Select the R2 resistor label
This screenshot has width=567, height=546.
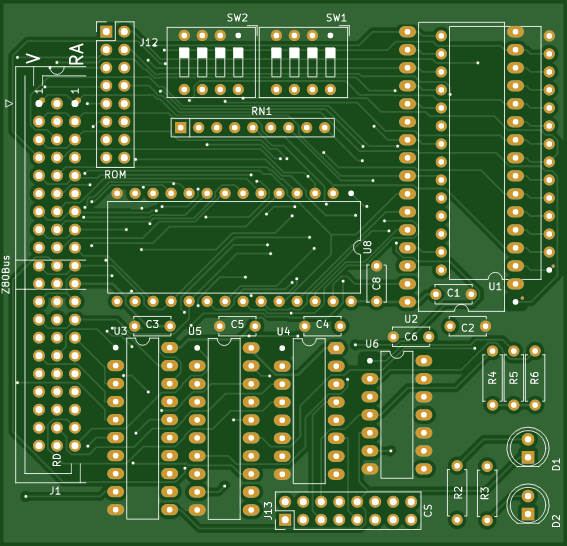(458, 493)
